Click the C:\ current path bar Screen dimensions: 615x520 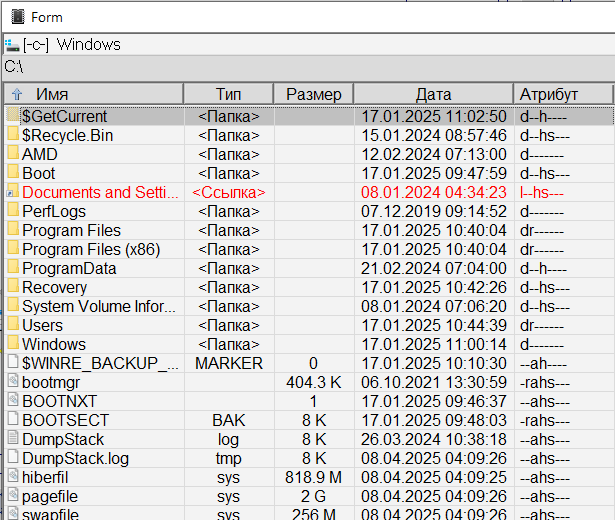pos(300,66)
